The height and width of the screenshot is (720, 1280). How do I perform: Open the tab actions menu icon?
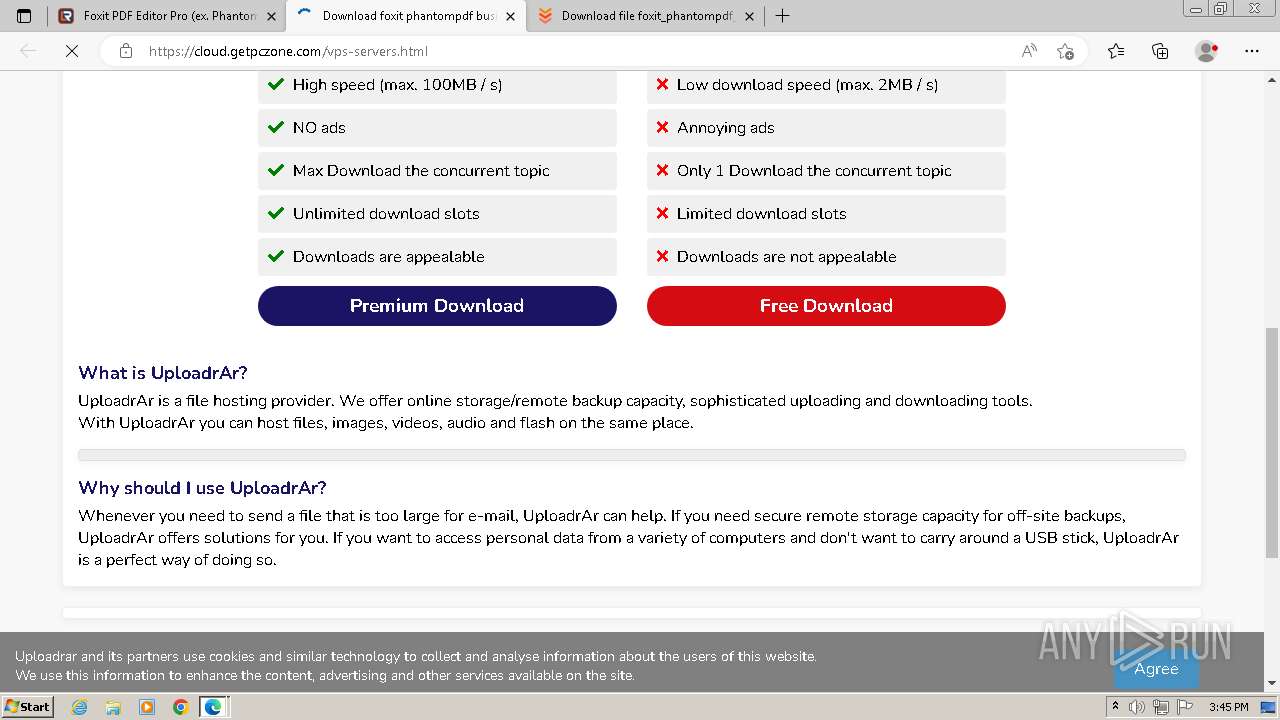click(24, 16)
